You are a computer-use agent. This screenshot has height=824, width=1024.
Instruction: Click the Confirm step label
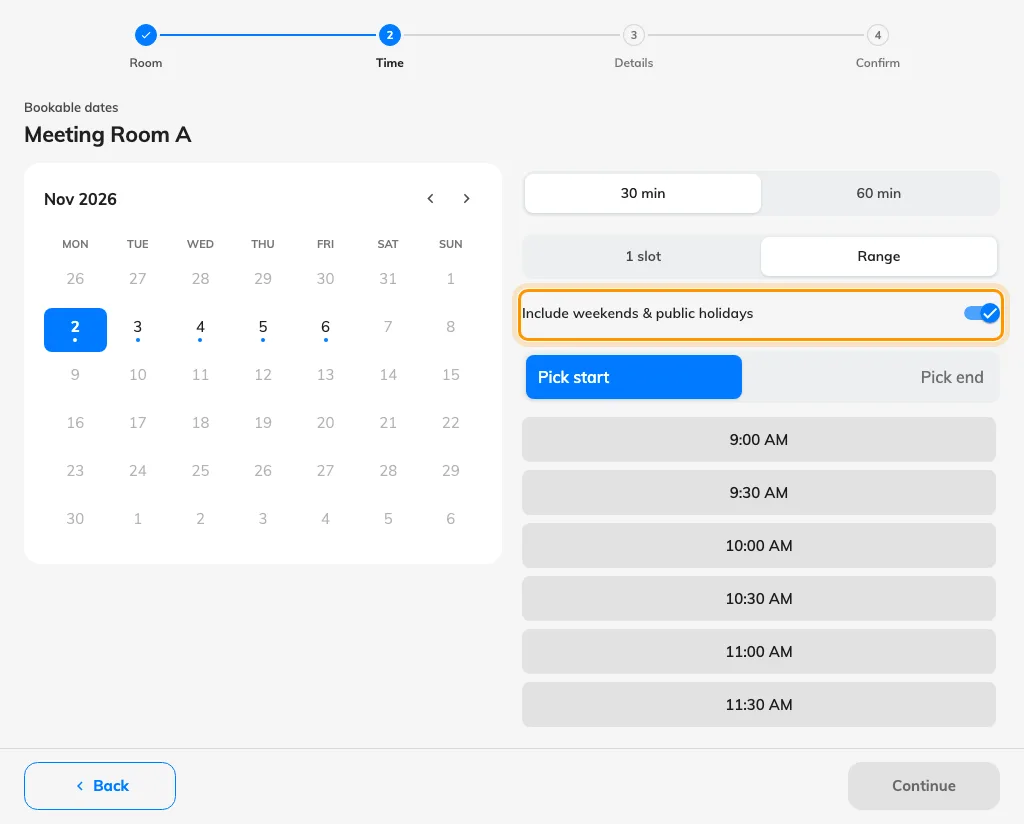pos(878,63)
